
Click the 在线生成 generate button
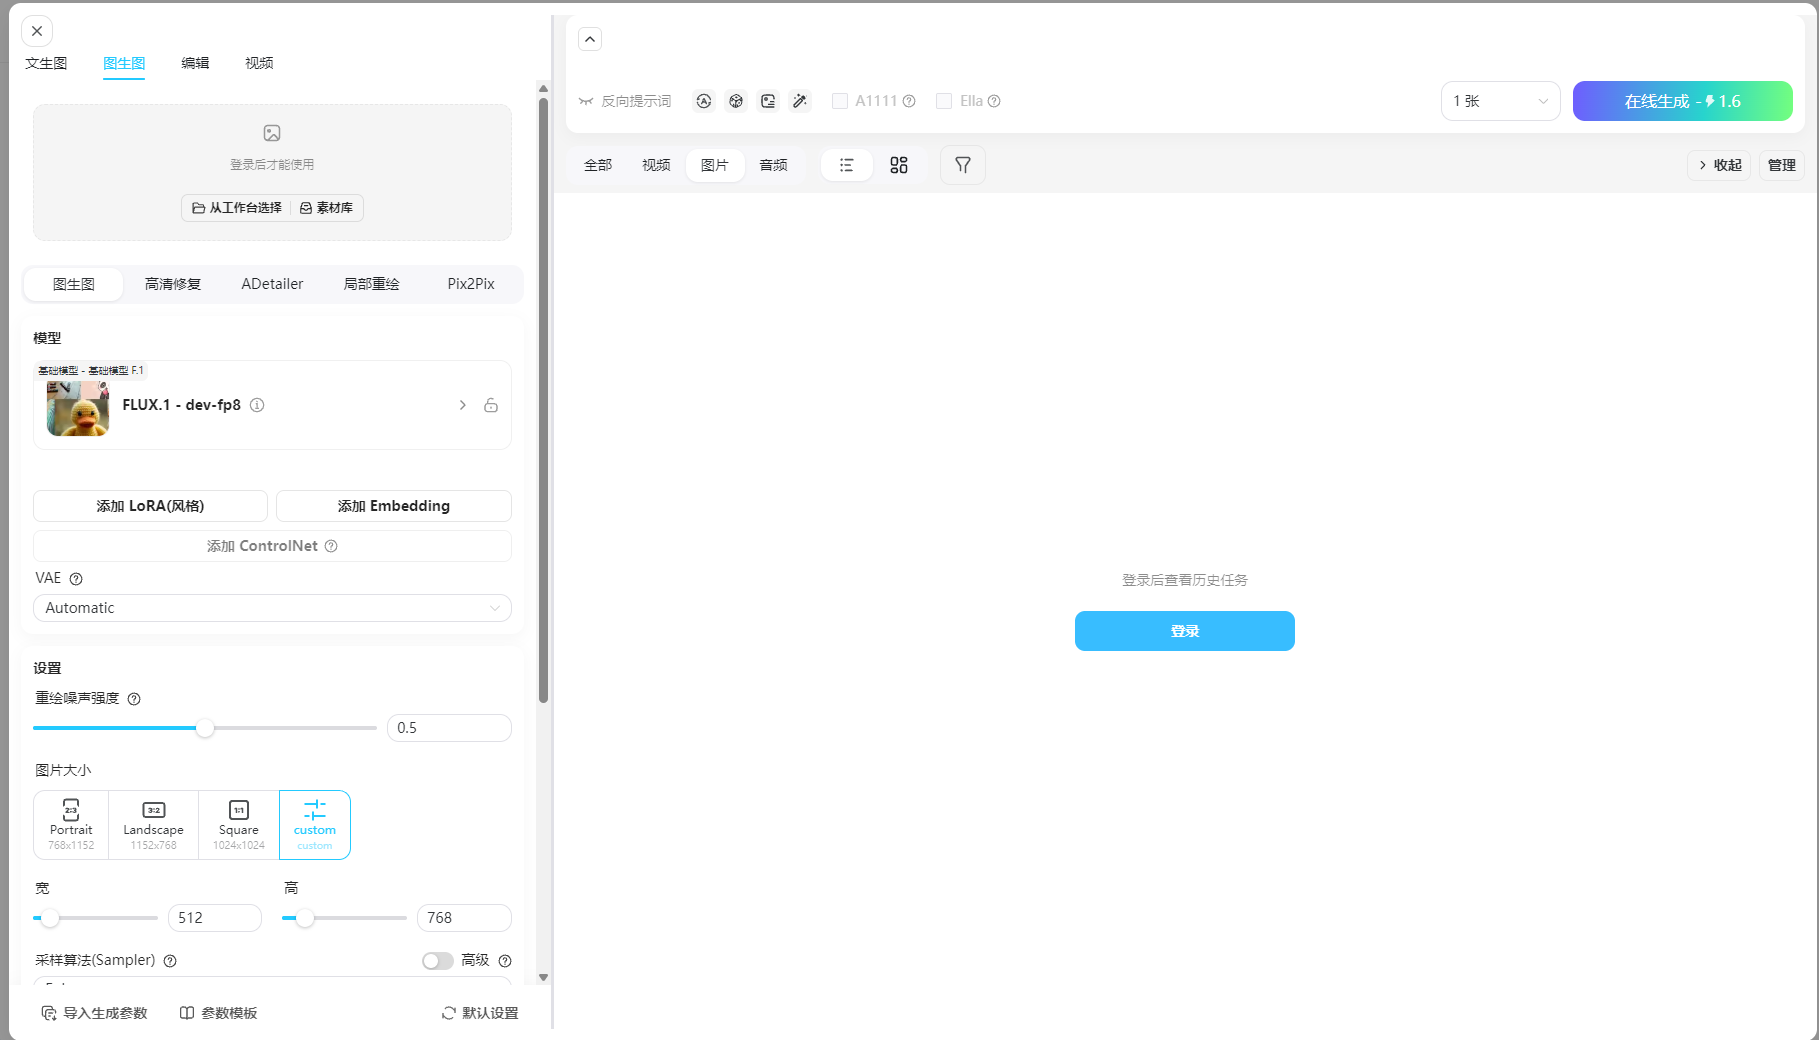[1682, 101]
